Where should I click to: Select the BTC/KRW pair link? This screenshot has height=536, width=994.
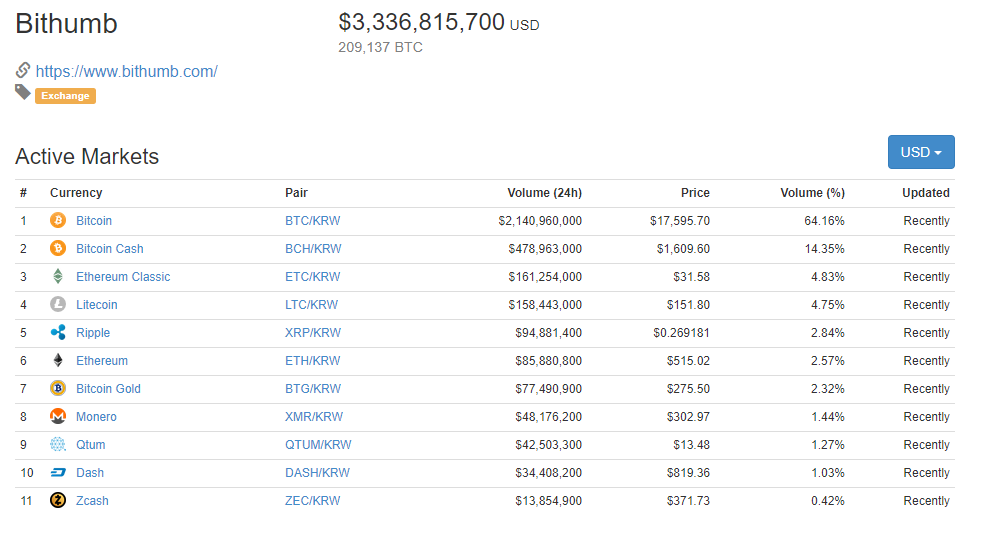click(312, 221)
